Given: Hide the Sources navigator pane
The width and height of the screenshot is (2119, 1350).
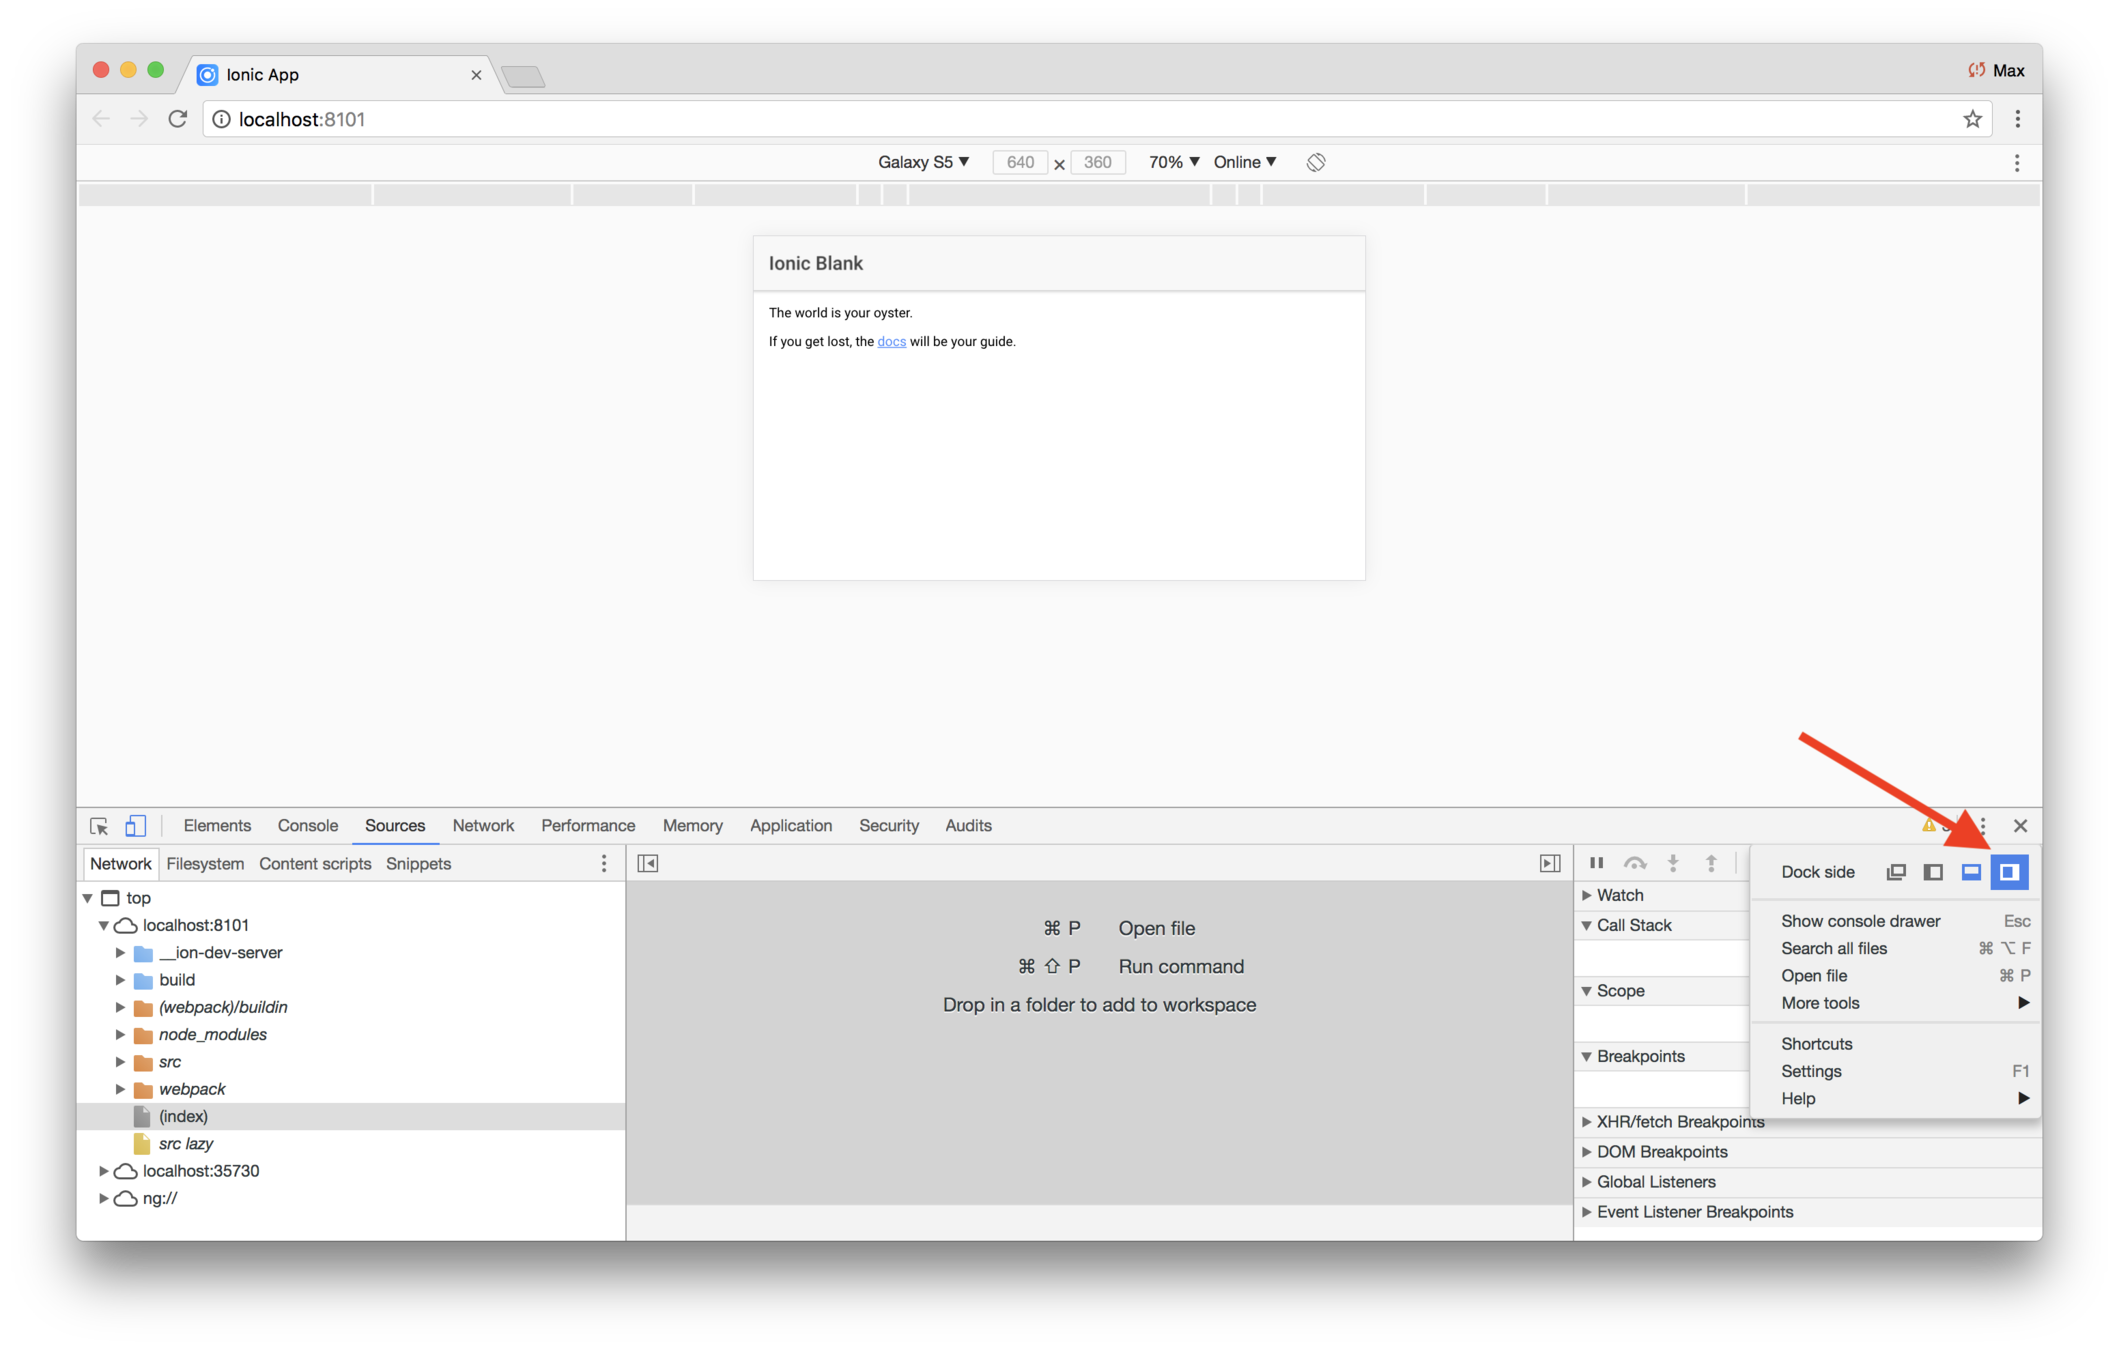Looking at the screenshot, I should pos(648,863).
